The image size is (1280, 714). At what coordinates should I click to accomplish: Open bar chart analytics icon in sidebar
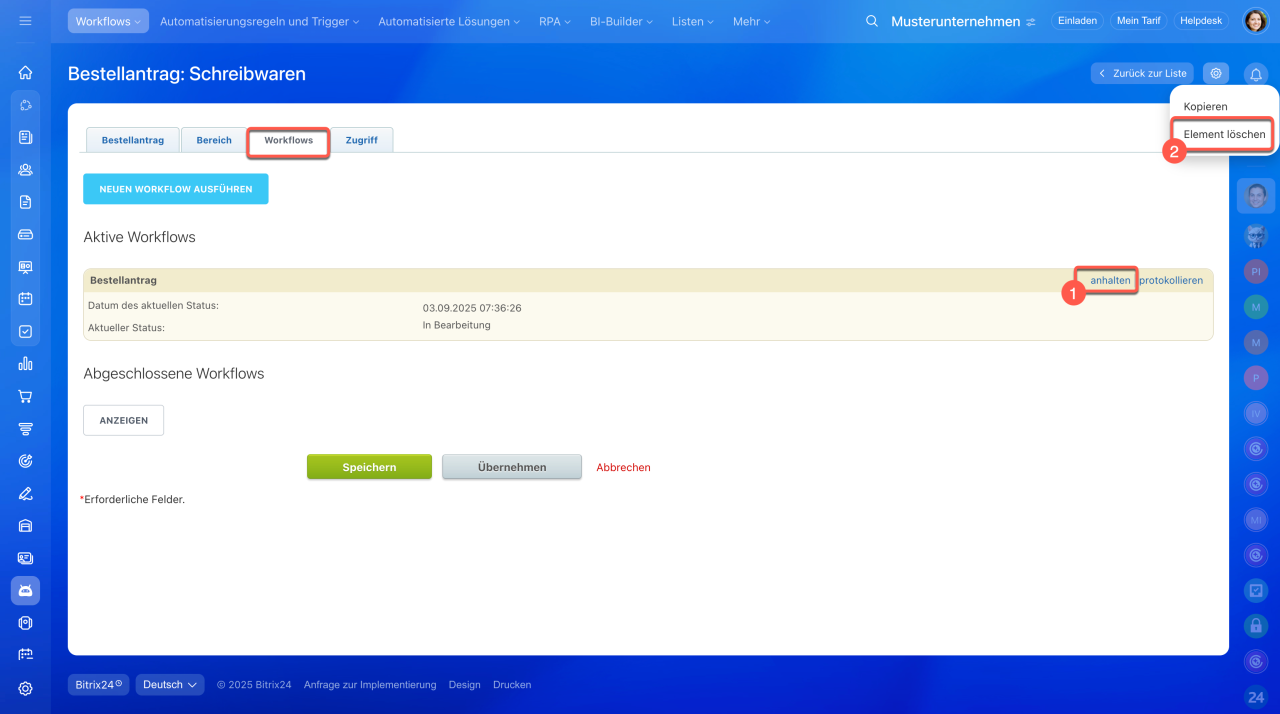coord(25,363)
